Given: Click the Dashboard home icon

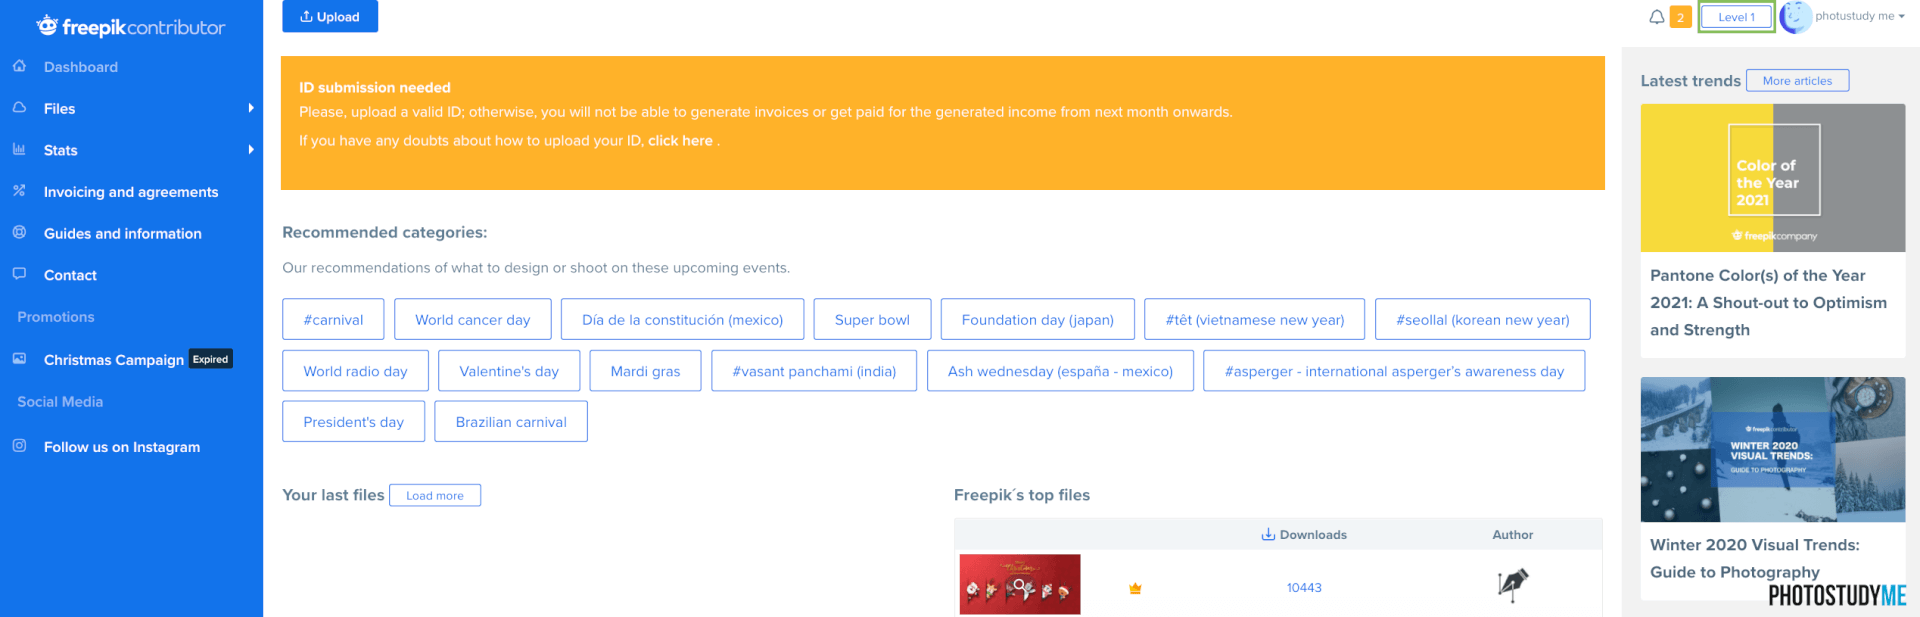Looking at the screenshot, I should pyautogui.click(x=19, y=66).
